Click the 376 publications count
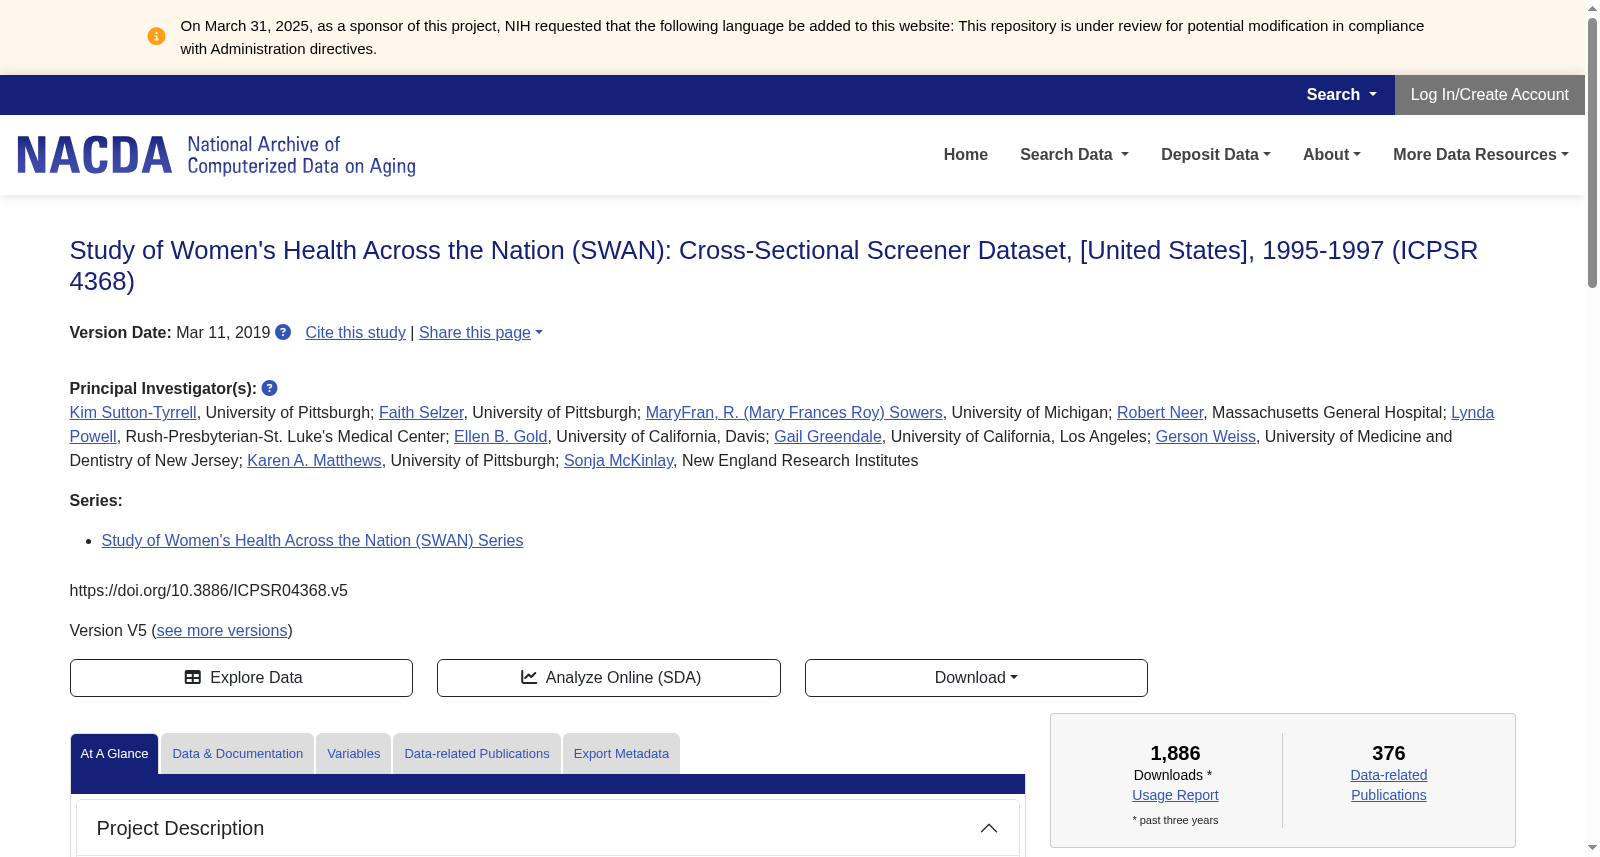The width and height of the screenshot is (1600, 857). click(1389, 753)
